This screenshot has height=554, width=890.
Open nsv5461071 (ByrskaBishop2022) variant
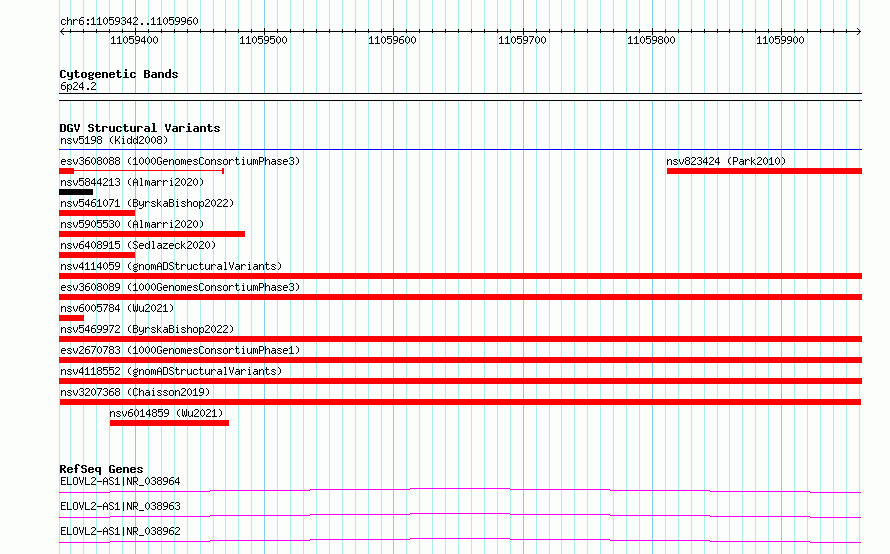tap(147, 203)
